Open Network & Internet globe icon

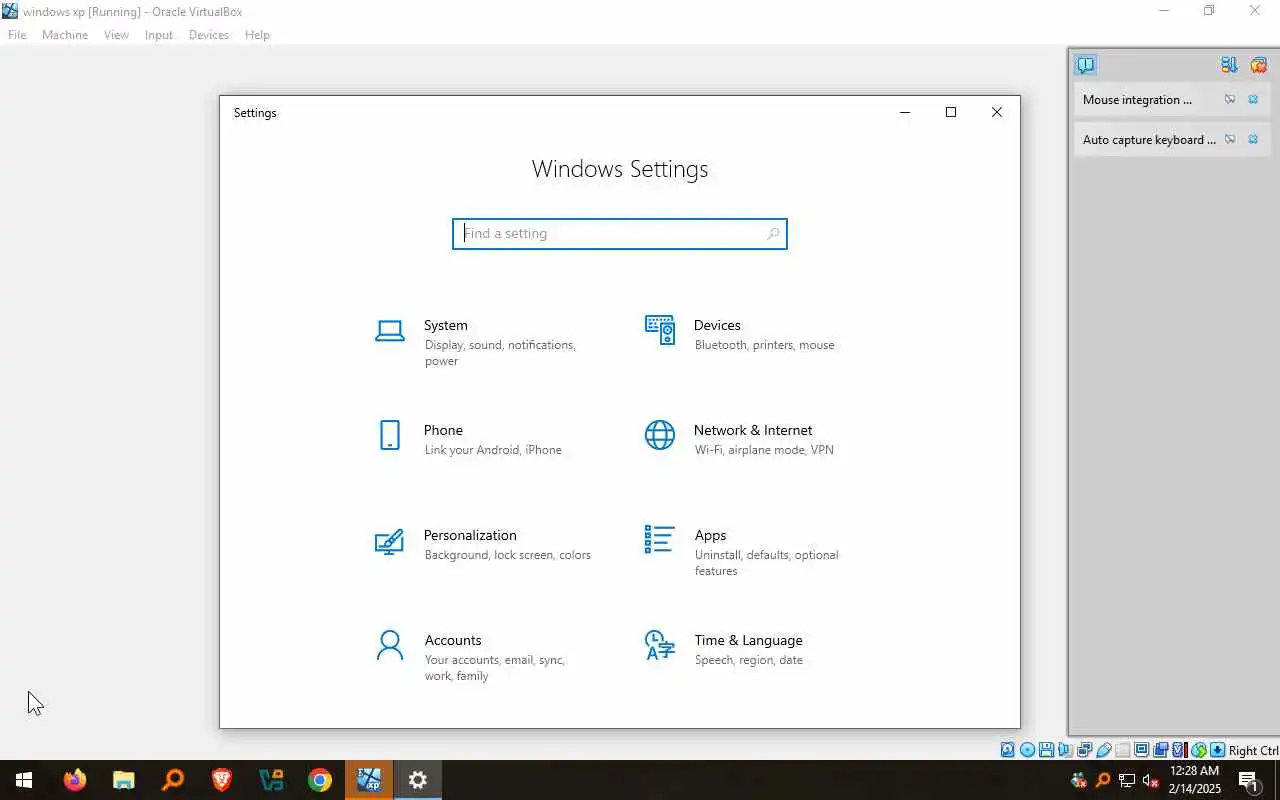pos(660,435)
